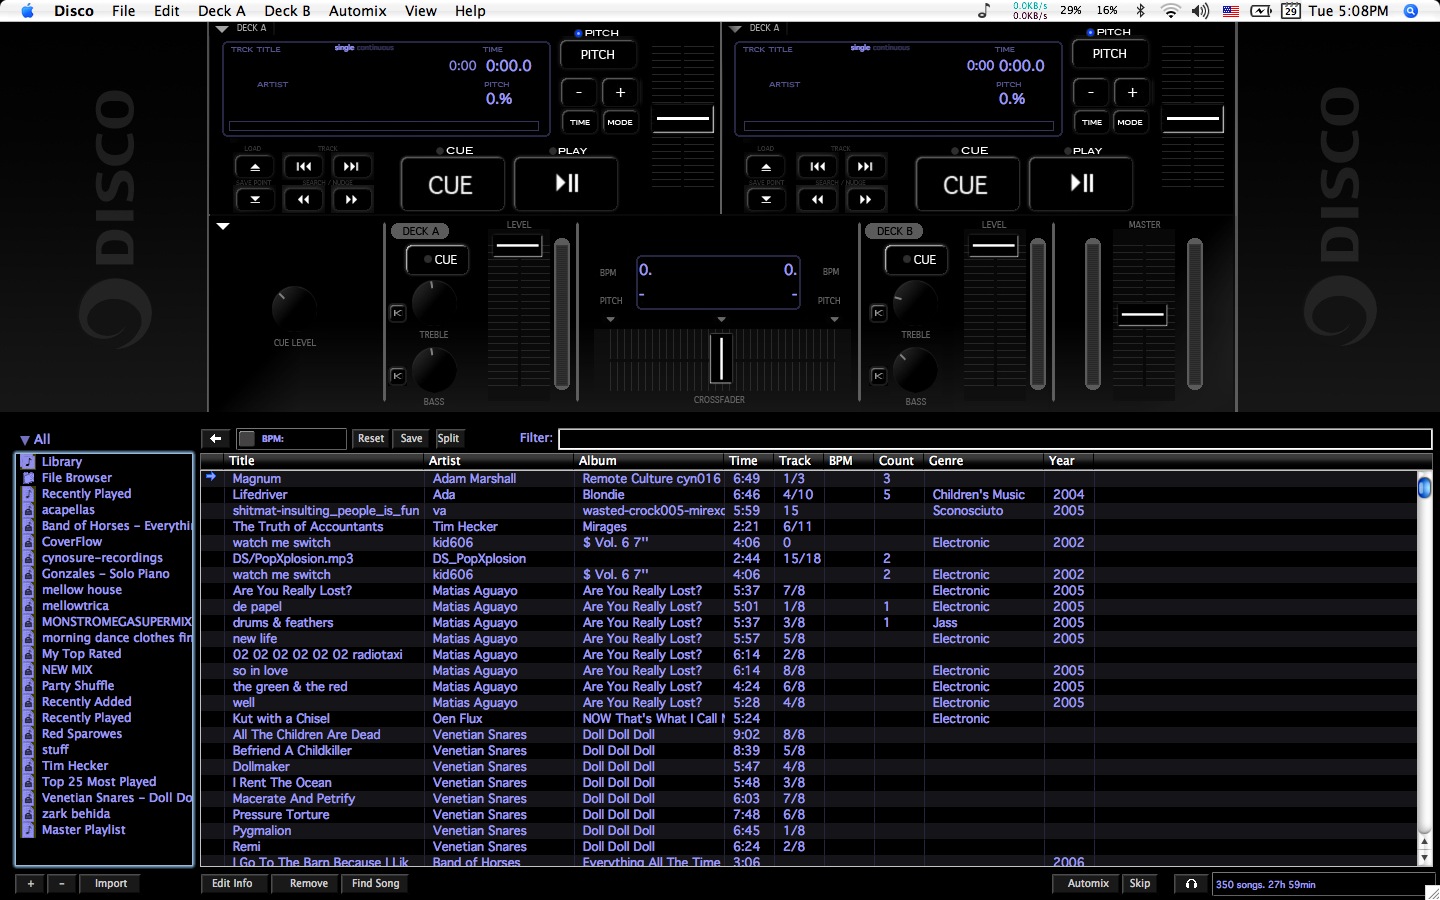
Task: Select the Library icon in the sidebar
Action: pyautogui.click(x=30, y=461)
